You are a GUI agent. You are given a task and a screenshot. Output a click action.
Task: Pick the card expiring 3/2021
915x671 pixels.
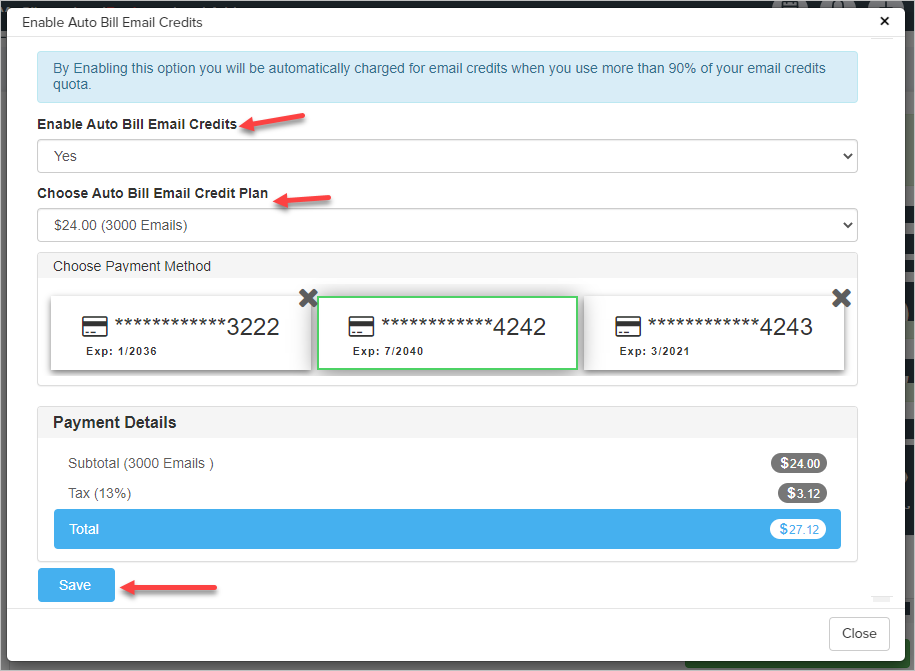pyautogui.click(x=713, y=333)
